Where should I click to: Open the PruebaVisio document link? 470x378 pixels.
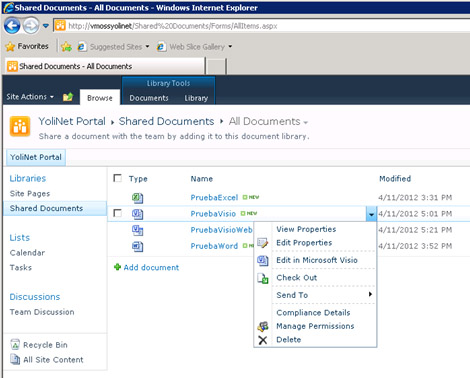pyautogui.click(x=213, y=214)
